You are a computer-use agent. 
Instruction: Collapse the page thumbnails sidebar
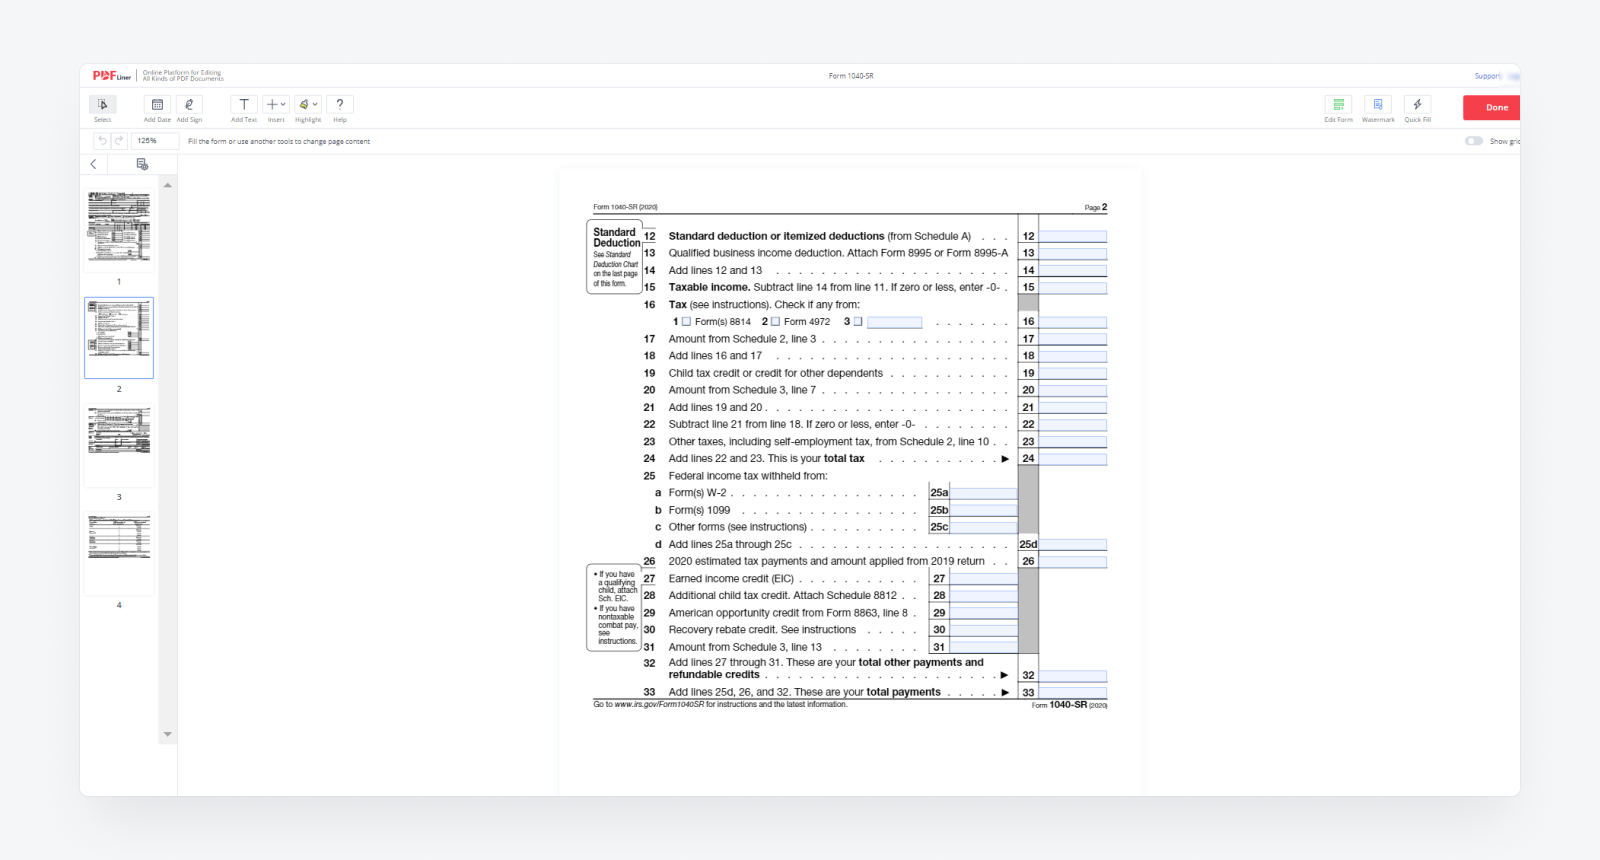94,164
